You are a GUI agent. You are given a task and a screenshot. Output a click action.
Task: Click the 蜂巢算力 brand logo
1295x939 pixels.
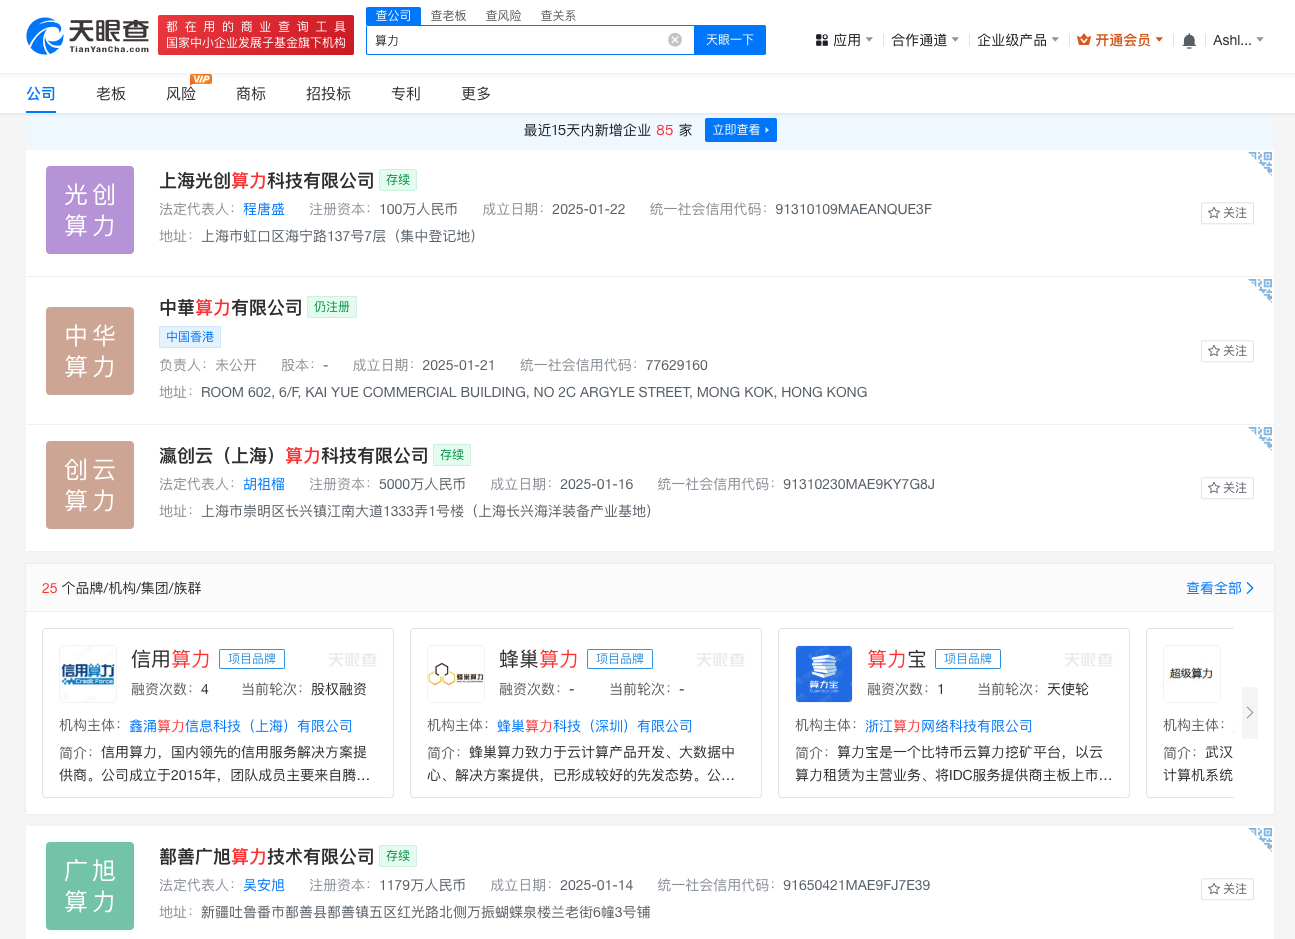(456, 674)
